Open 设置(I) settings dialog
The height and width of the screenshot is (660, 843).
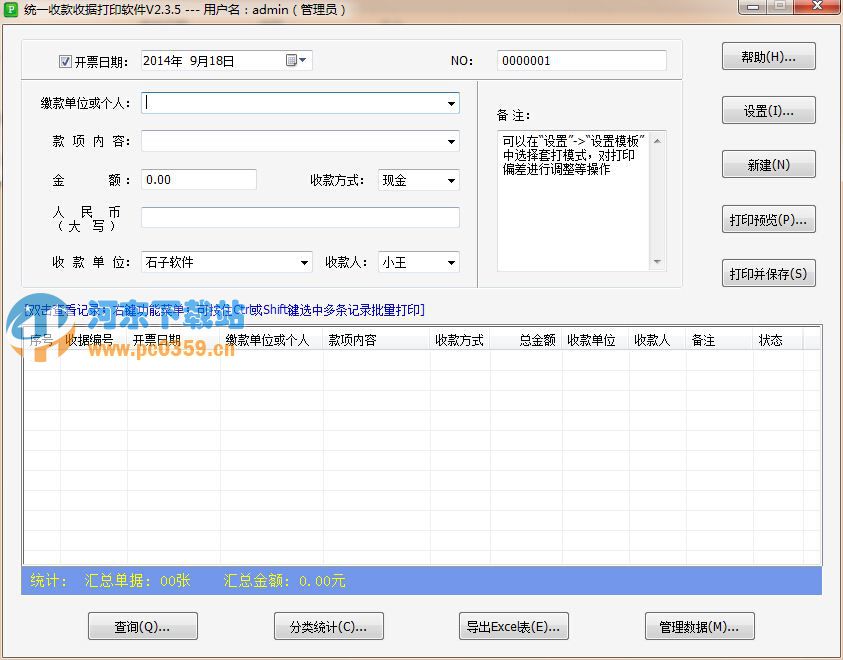click(768, 110)
